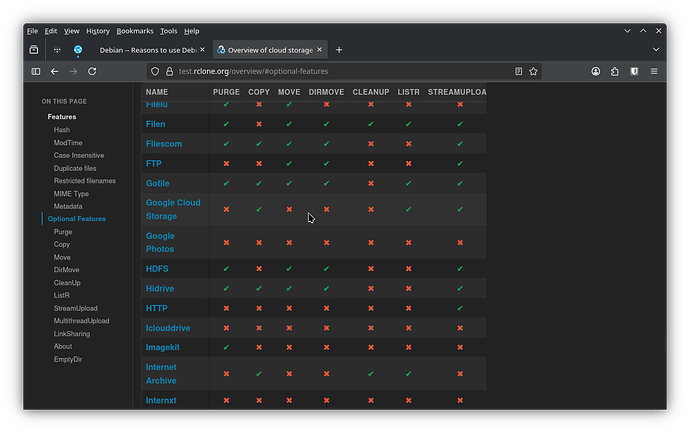Screen dimensions: 690x432
Task: Open Firefox View icon in tab bar
Action: (34, 50)
